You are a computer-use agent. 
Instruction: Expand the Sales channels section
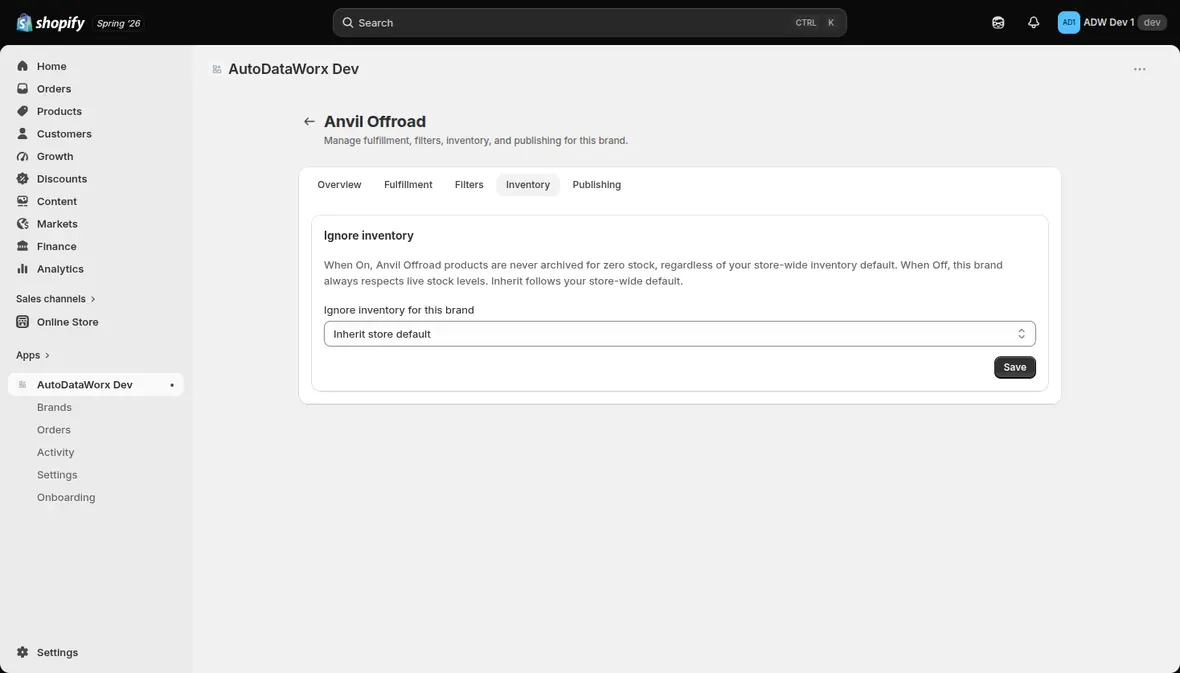coord(56,299)
